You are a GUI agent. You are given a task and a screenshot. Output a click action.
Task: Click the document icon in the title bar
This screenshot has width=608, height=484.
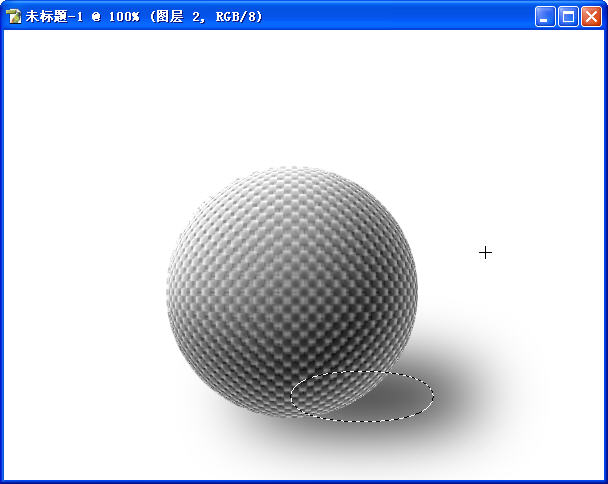[x=14, y=17]
